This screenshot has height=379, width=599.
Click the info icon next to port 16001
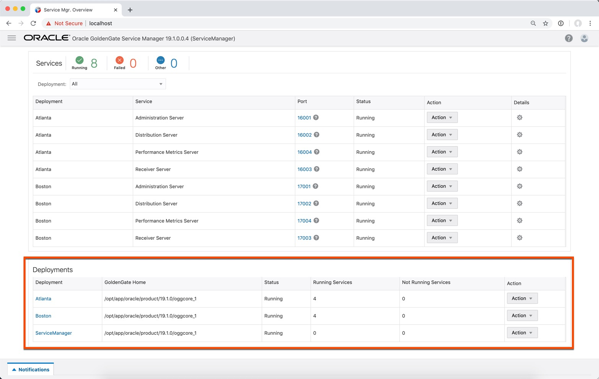click(x=316, y=117)
